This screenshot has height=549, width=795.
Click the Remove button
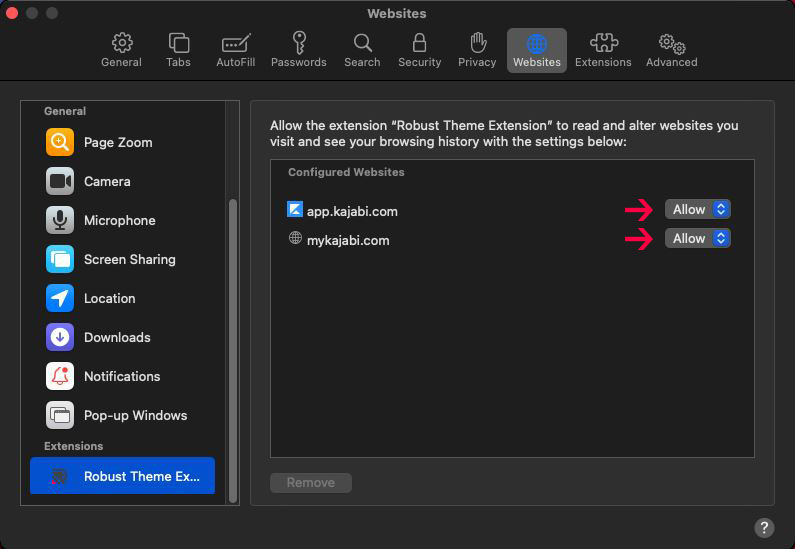click(311, 483)
